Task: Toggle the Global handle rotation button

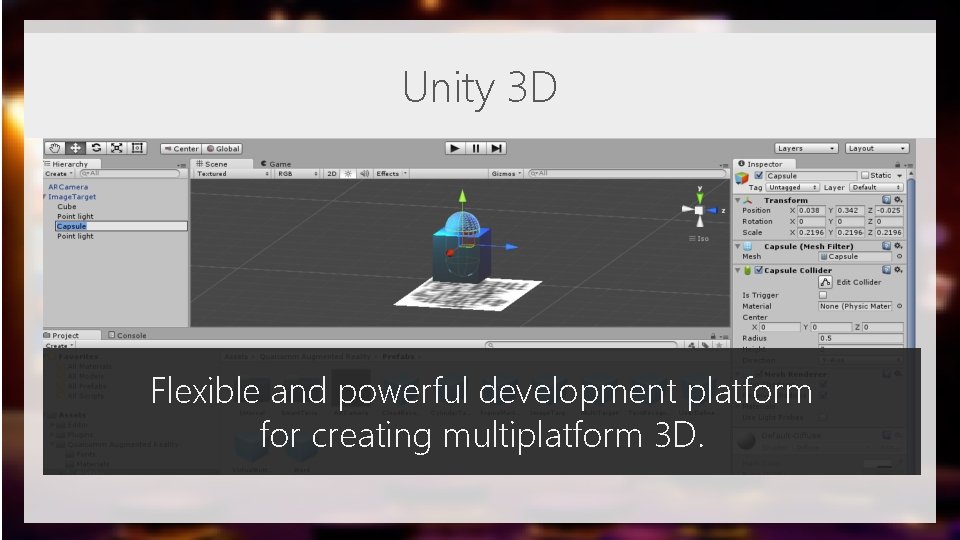Action: (x=223, y=149)
